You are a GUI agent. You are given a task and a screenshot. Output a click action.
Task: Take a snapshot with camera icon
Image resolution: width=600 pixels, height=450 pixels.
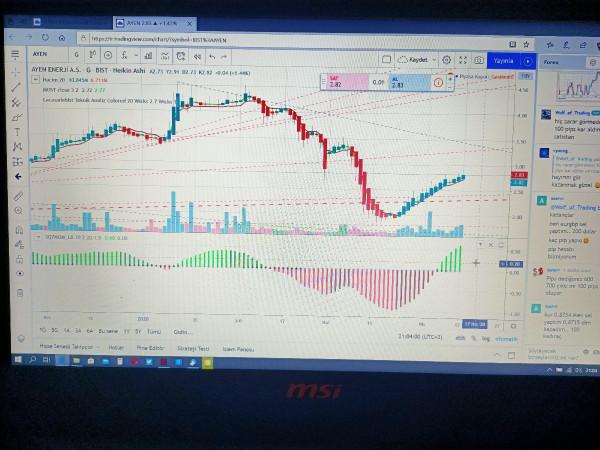pos(479,60)
